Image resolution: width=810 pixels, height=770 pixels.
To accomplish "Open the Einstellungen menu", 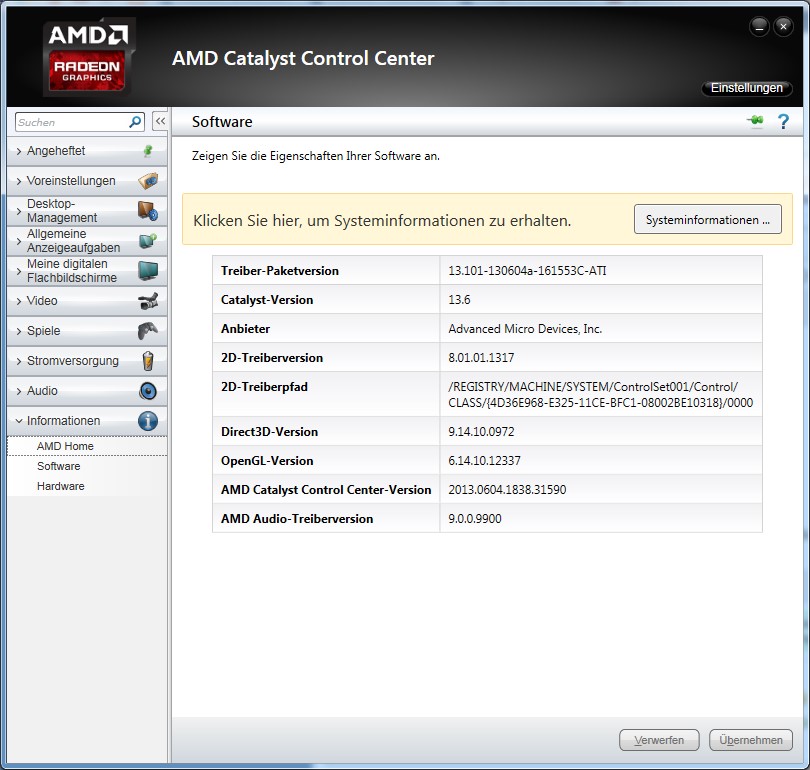I will coord(746,88).
